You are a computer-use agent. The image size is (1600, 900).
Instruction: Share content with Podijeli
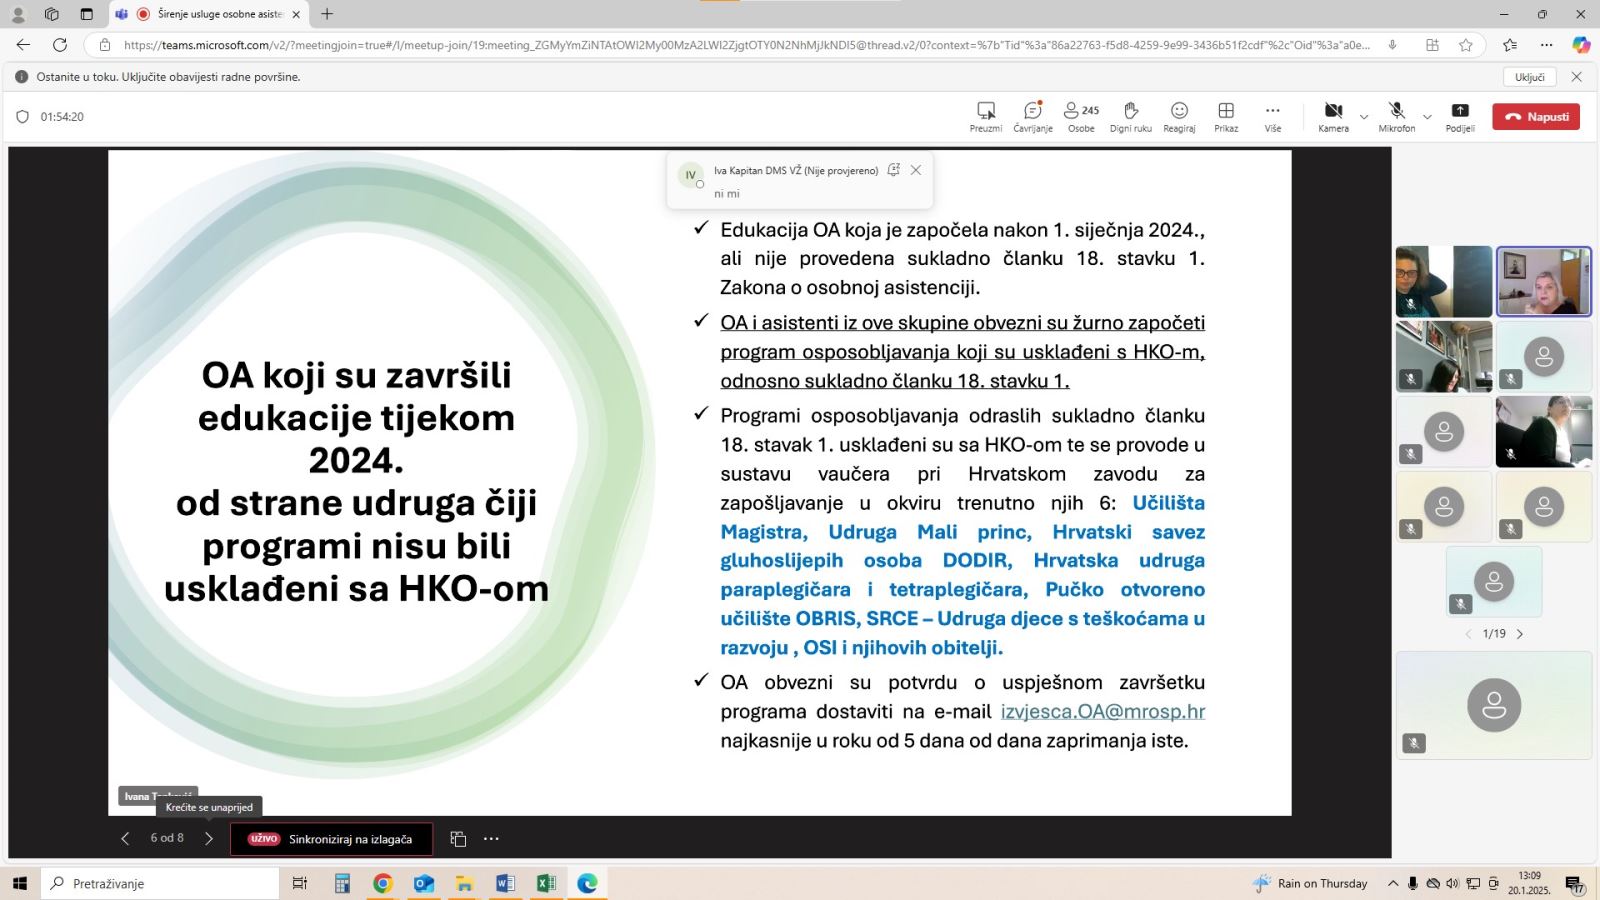pyautogui.click(x=1460, y=117)
